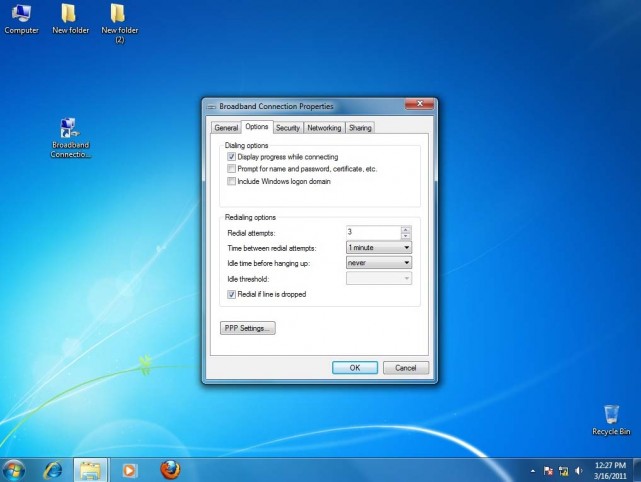Show hidden tray icons arrow
The width and height of the screenshot is (641, 482).
[x=533, y=471]
